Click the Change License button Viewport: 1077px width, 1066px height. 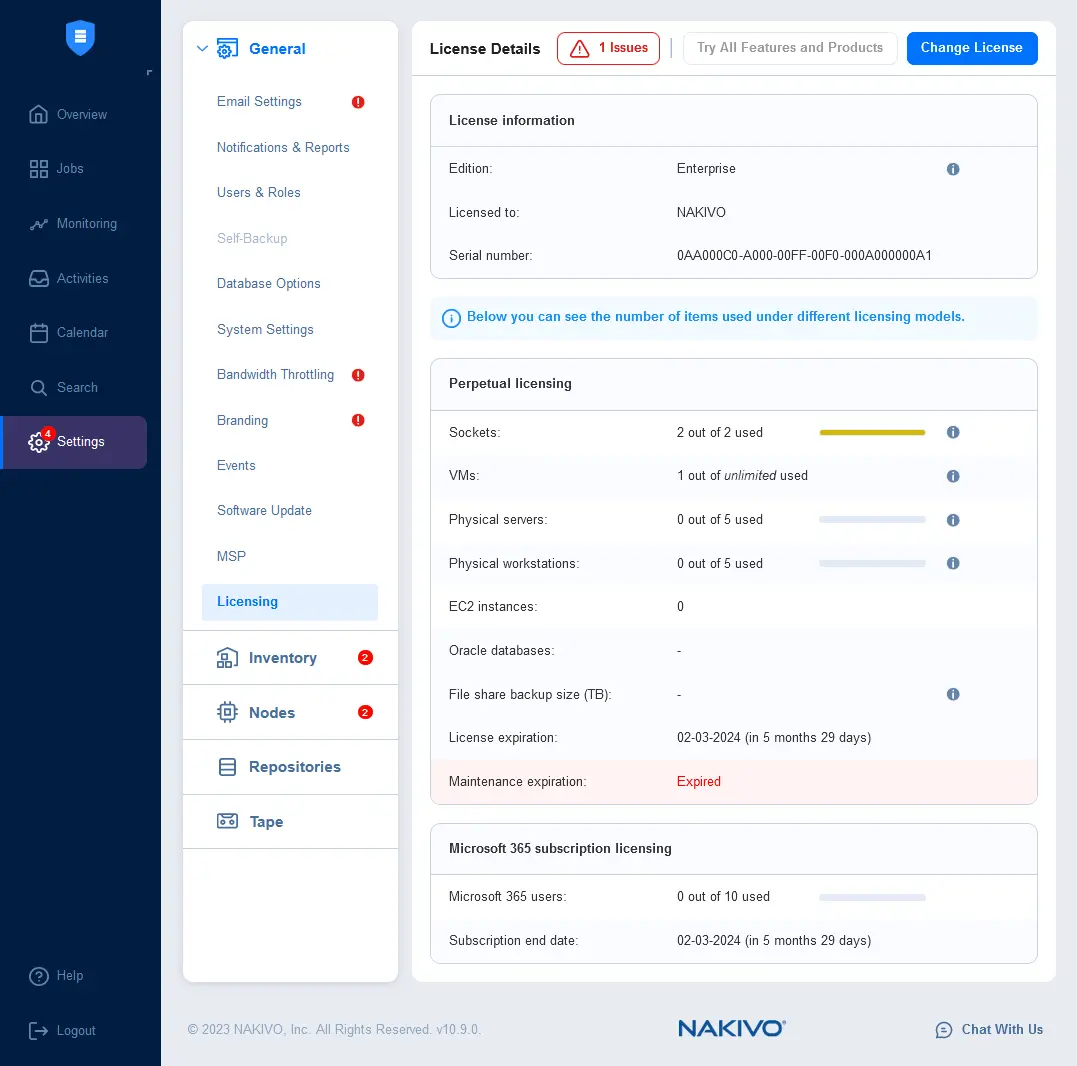[971, 49]
